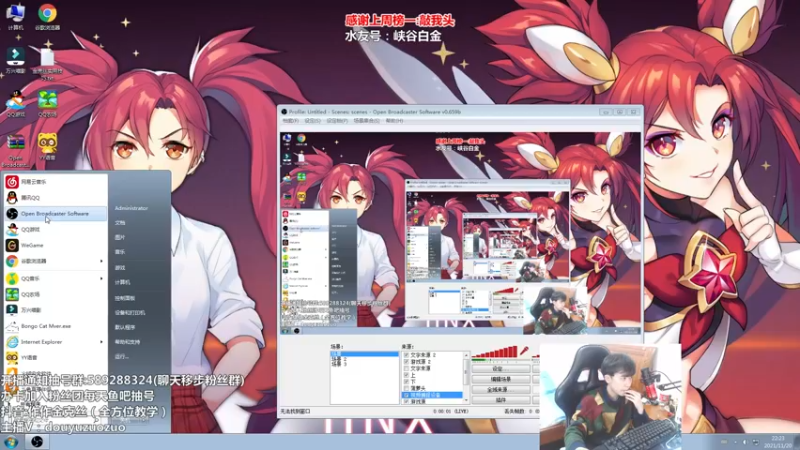Select the 万兴喵影 desktop icon
Image resolution: width=800 pixels, height=450 pixels.
[15, 60]
